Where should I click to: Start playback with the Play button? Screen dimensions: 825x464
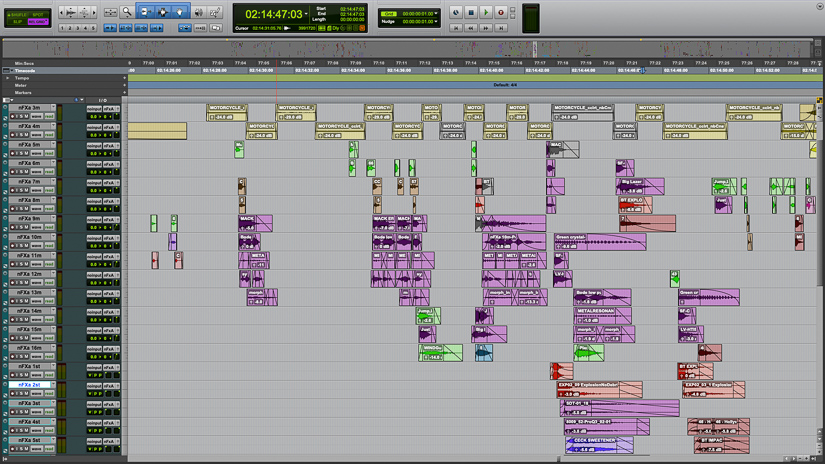tap(486, 13)
